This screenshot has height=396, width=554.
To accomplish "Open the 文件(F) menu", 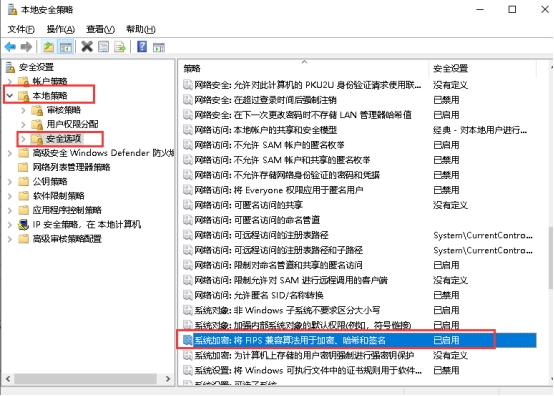I will (x=21, y=29).
